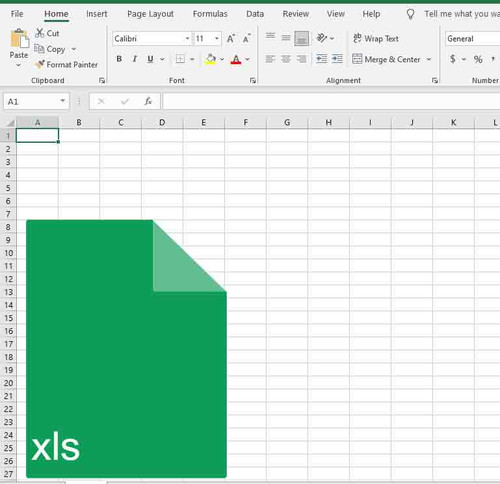This screenshot has height=484, width=500.
Task: Open the Clipboard dialog launcher
Action: click(102, 80)
